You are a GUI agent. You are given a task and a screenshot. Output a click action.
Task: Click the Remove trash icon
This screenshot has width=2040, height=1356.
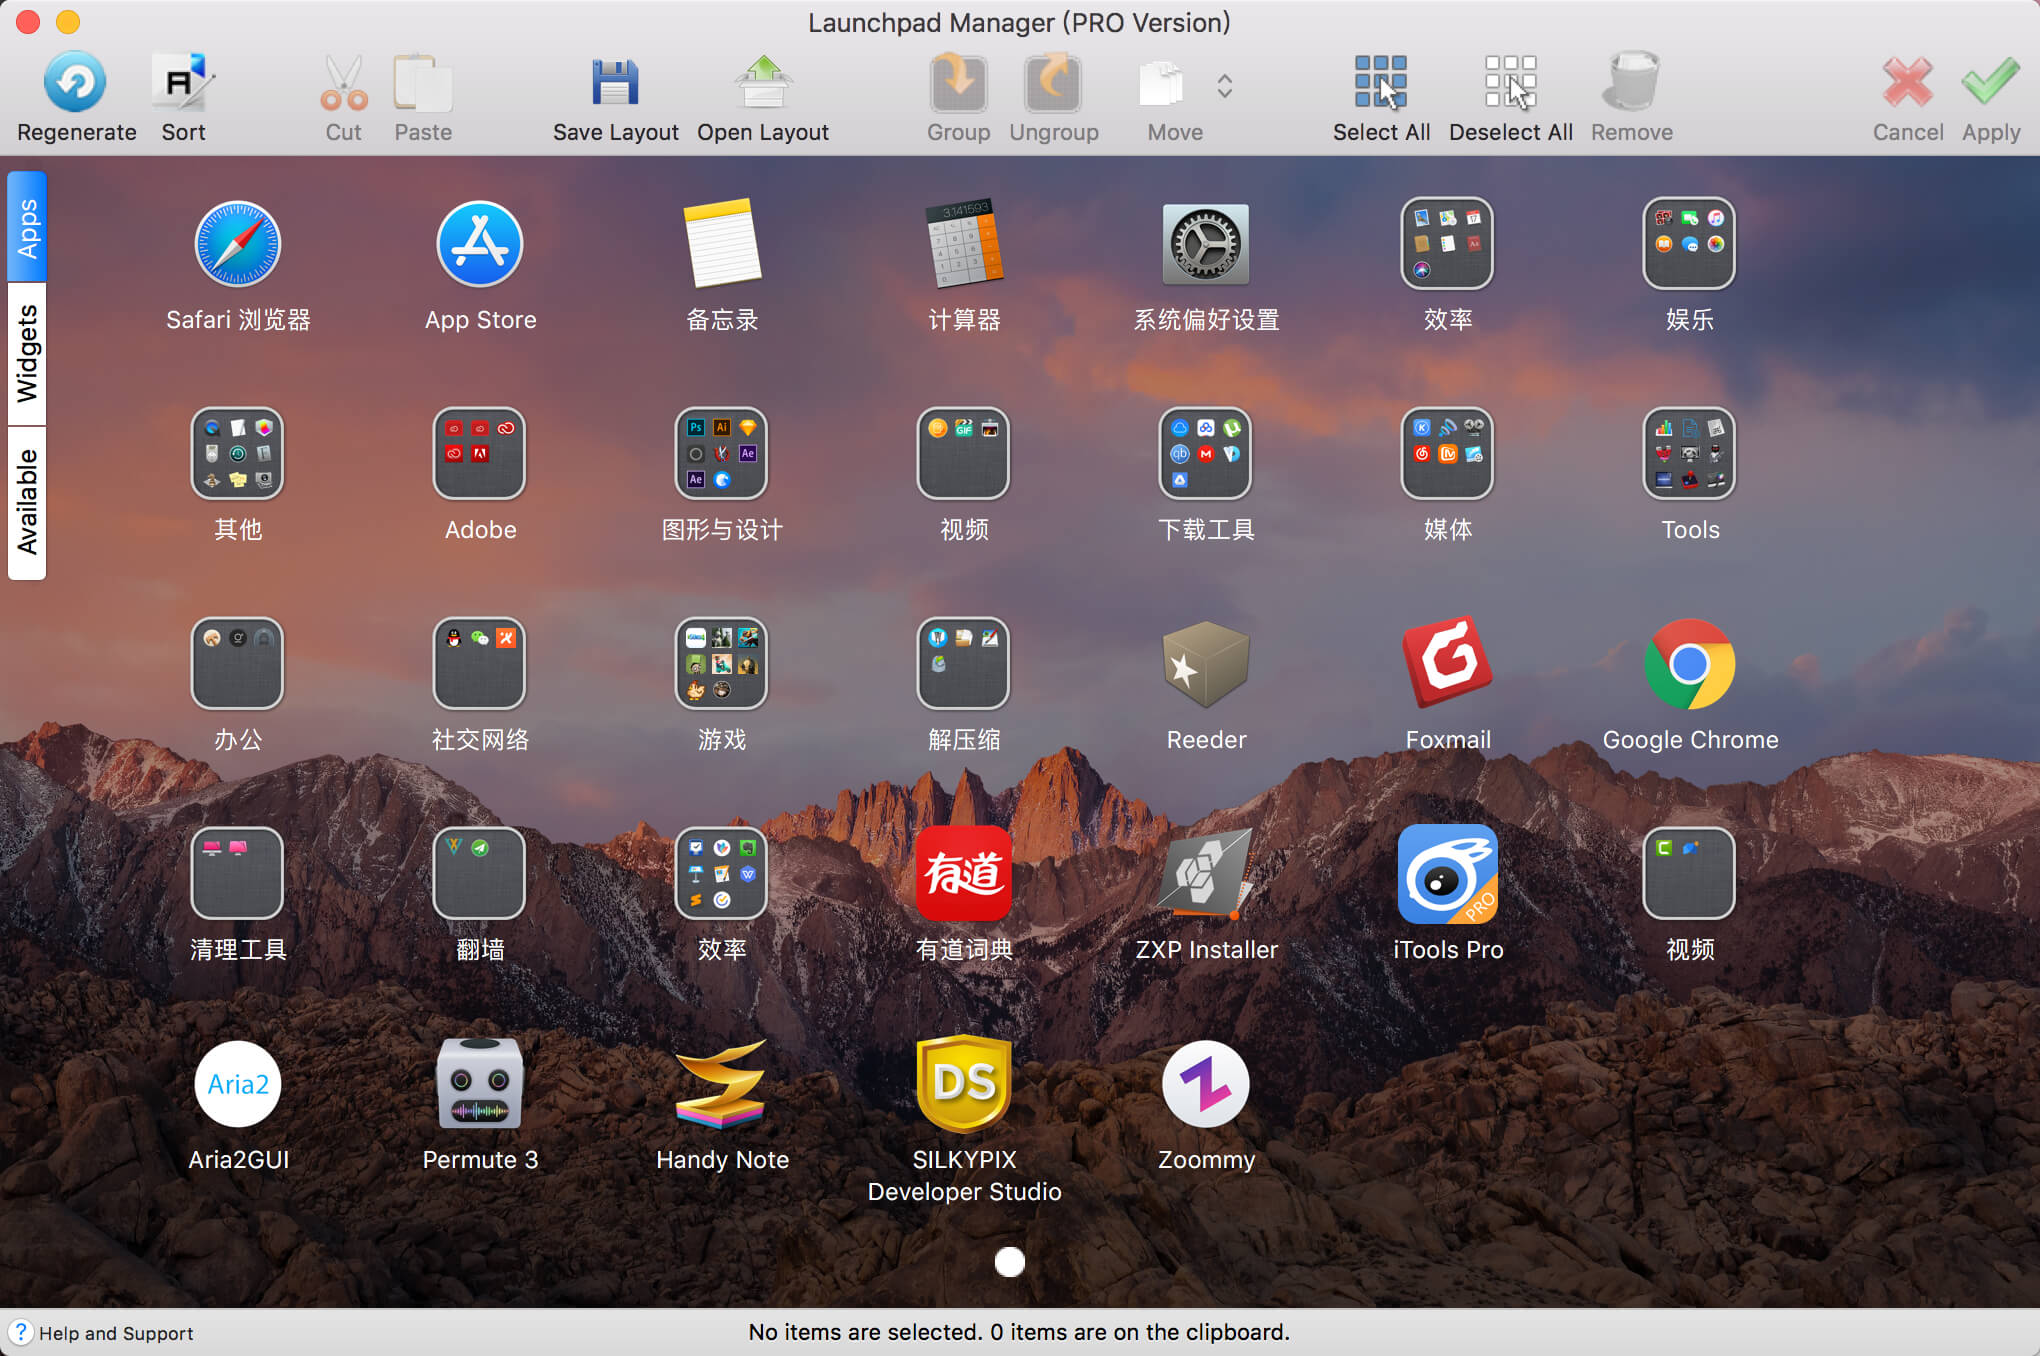[x=1631, y=83]
